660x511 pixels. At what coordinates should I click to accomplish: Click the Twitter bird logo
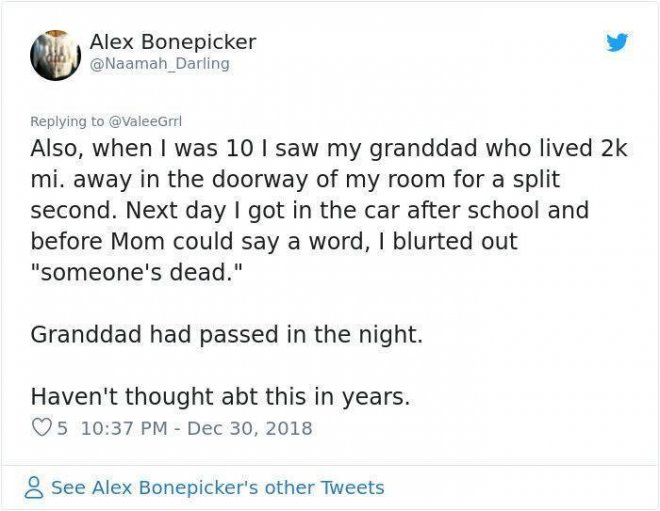[x=617, y=43]
